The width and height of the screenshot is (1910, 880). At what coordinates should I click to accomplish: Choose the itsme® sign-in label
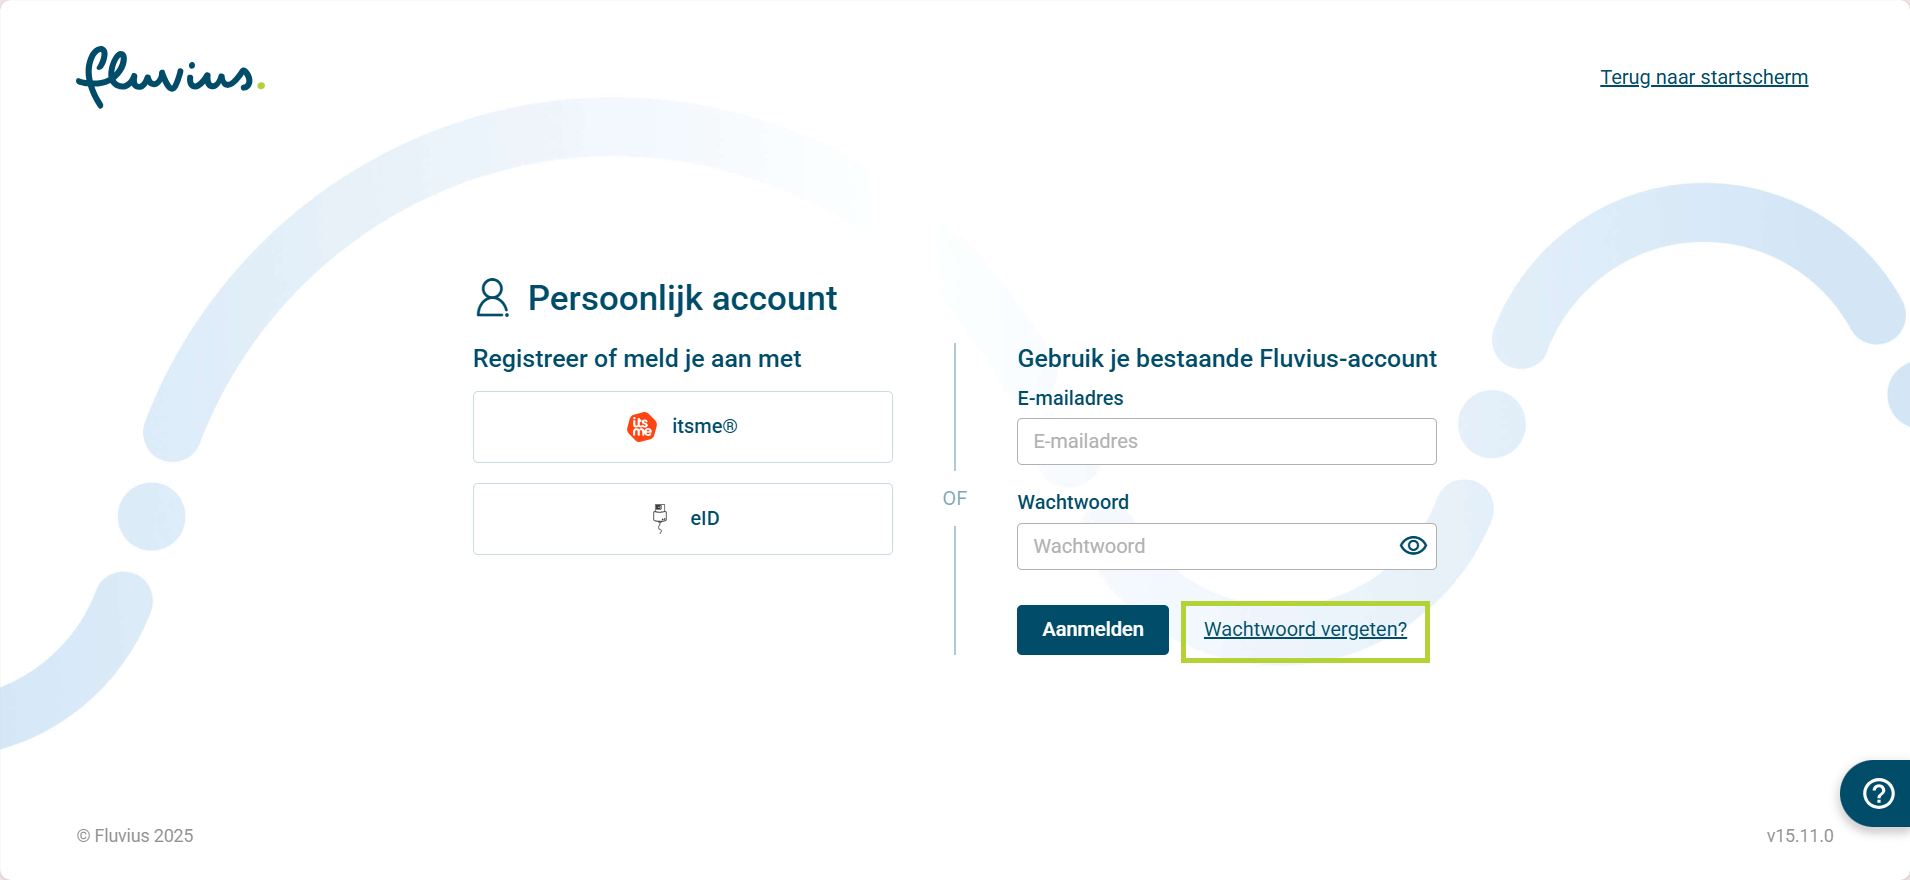pyautogui.click(x=704, y=427)
